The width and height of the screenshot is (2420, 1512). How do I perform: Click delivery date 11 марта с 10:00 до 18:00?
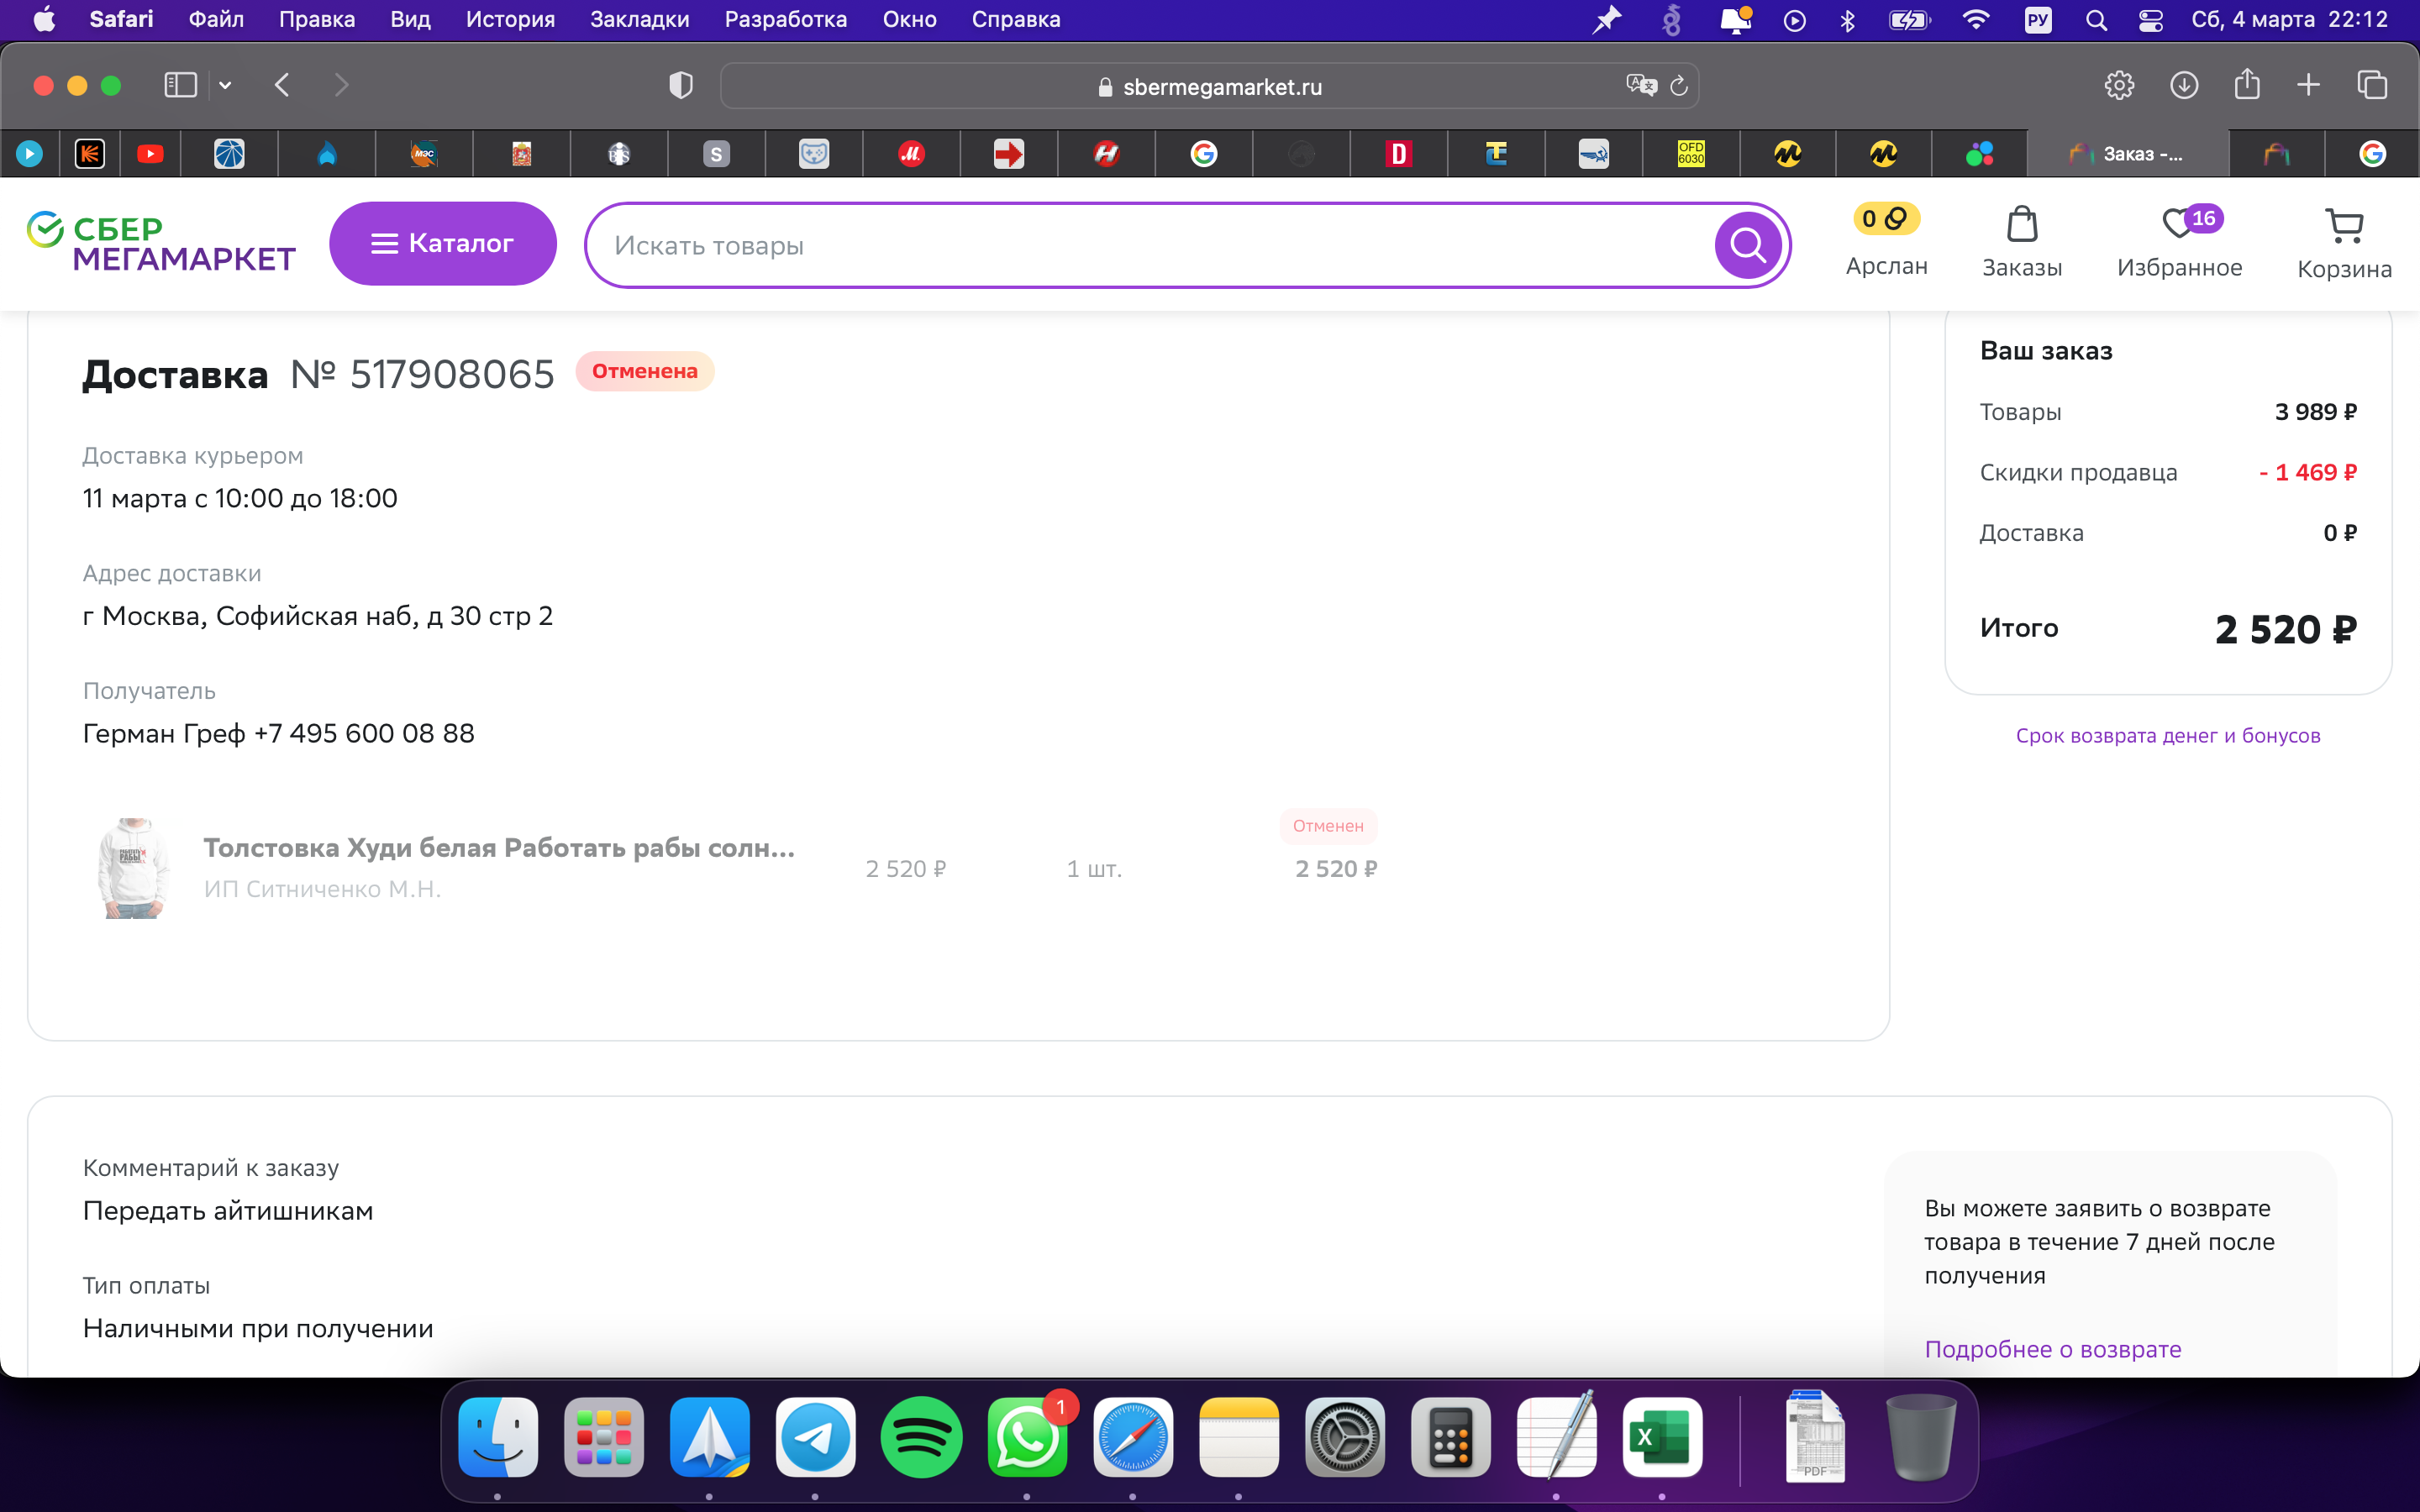(x=240, y=498)
